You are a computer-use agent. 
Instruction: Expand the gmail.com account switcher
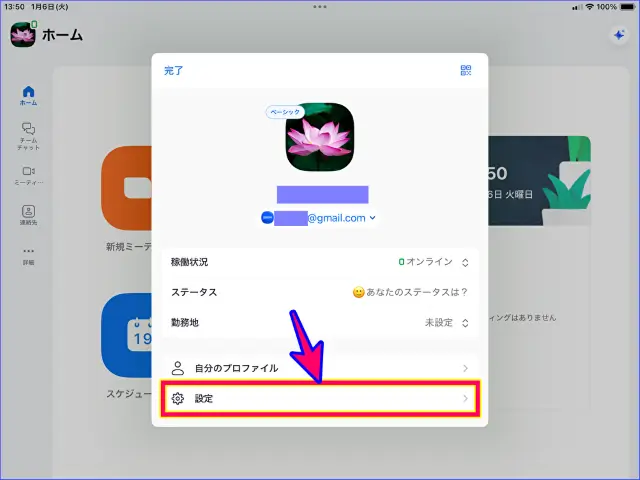(319, 218)
